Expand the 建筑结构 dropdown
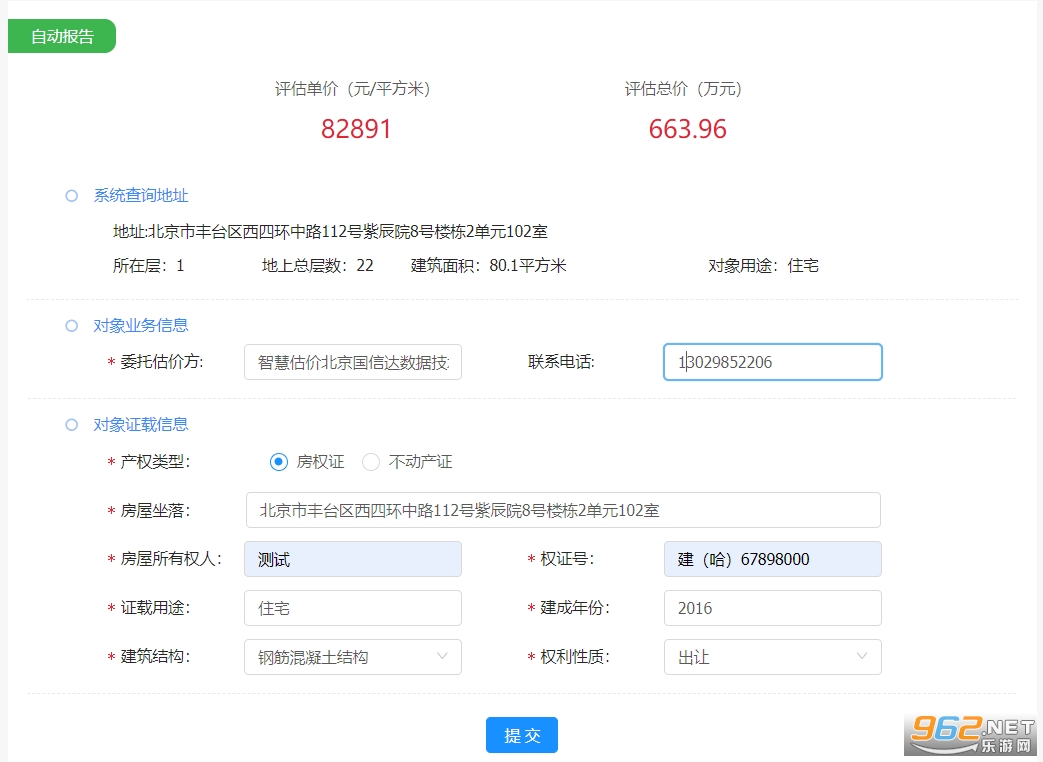The image size is (1043, 762). pyautogui.click(x=352, y=657)
